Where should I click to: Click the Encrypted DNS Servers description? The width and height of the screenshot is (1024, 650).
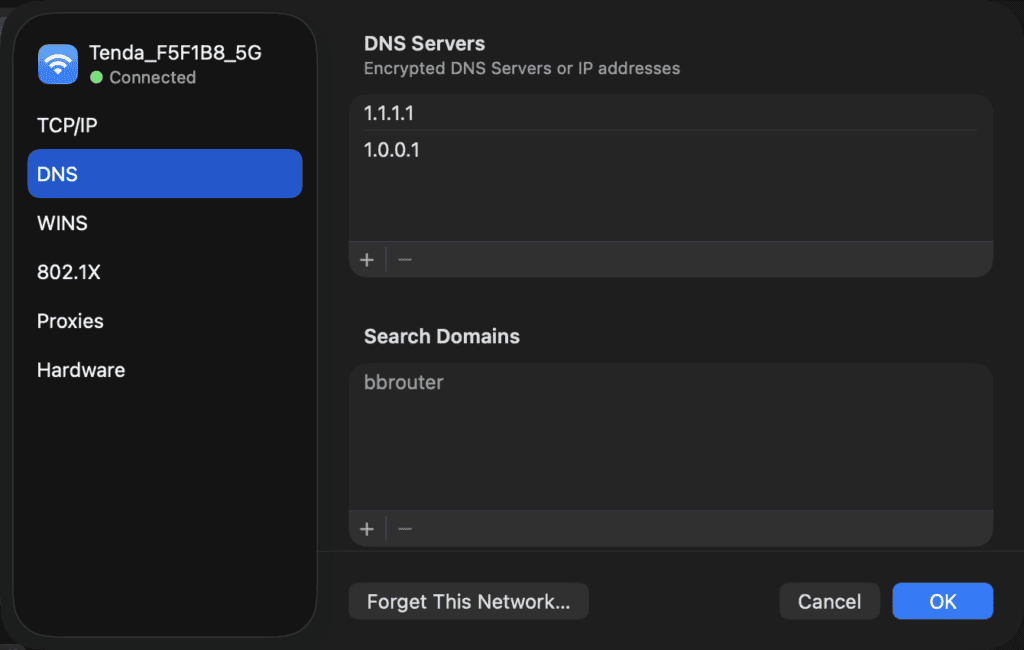pos(522,68)
